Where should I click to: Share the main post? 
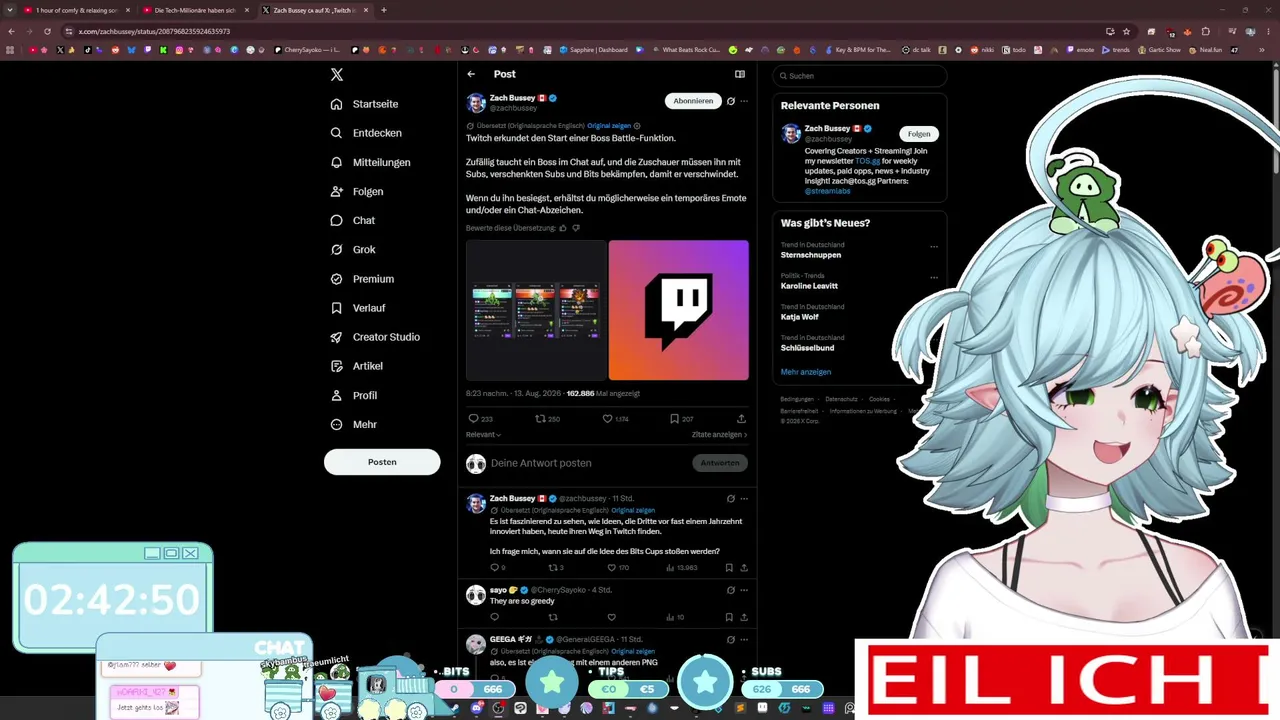click(x=741, y=419)
